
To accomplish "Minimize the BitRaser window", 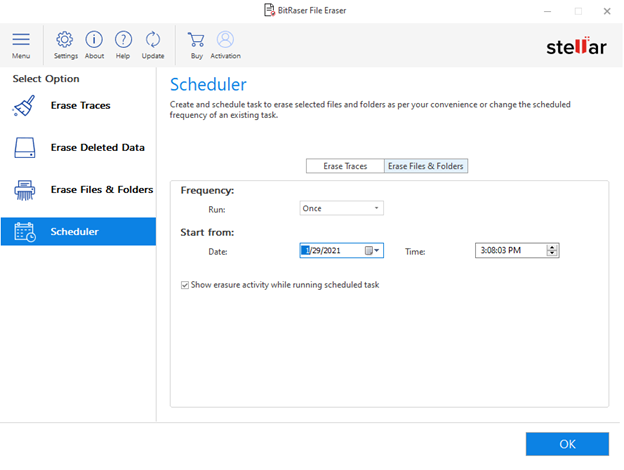I will click(x=548, y=11).
